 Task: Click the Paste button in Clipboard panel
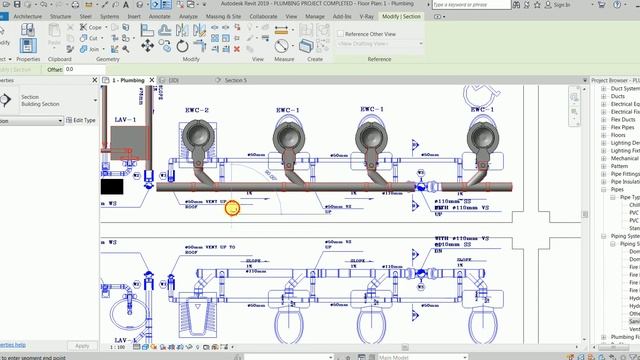[54, 36]
